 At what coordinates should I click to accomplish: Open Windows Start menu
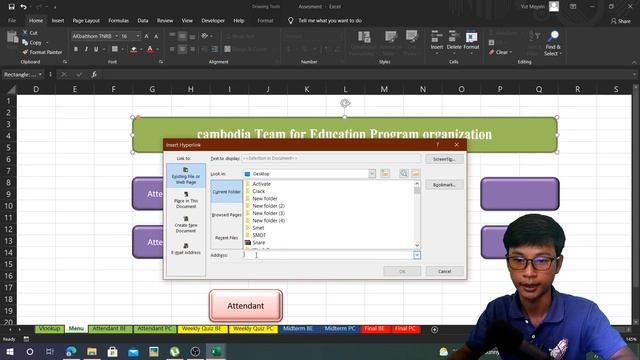(10, 351)
